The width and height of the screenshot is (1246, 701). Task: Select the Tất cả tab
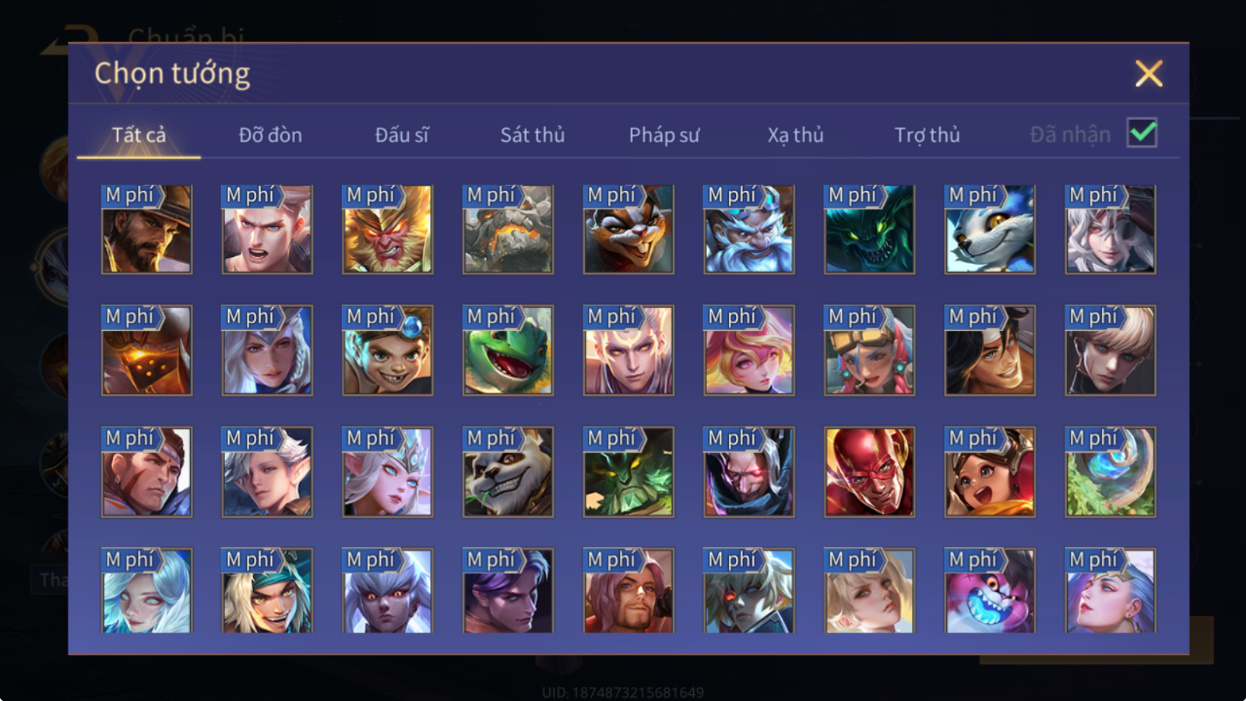click(139, 135)
